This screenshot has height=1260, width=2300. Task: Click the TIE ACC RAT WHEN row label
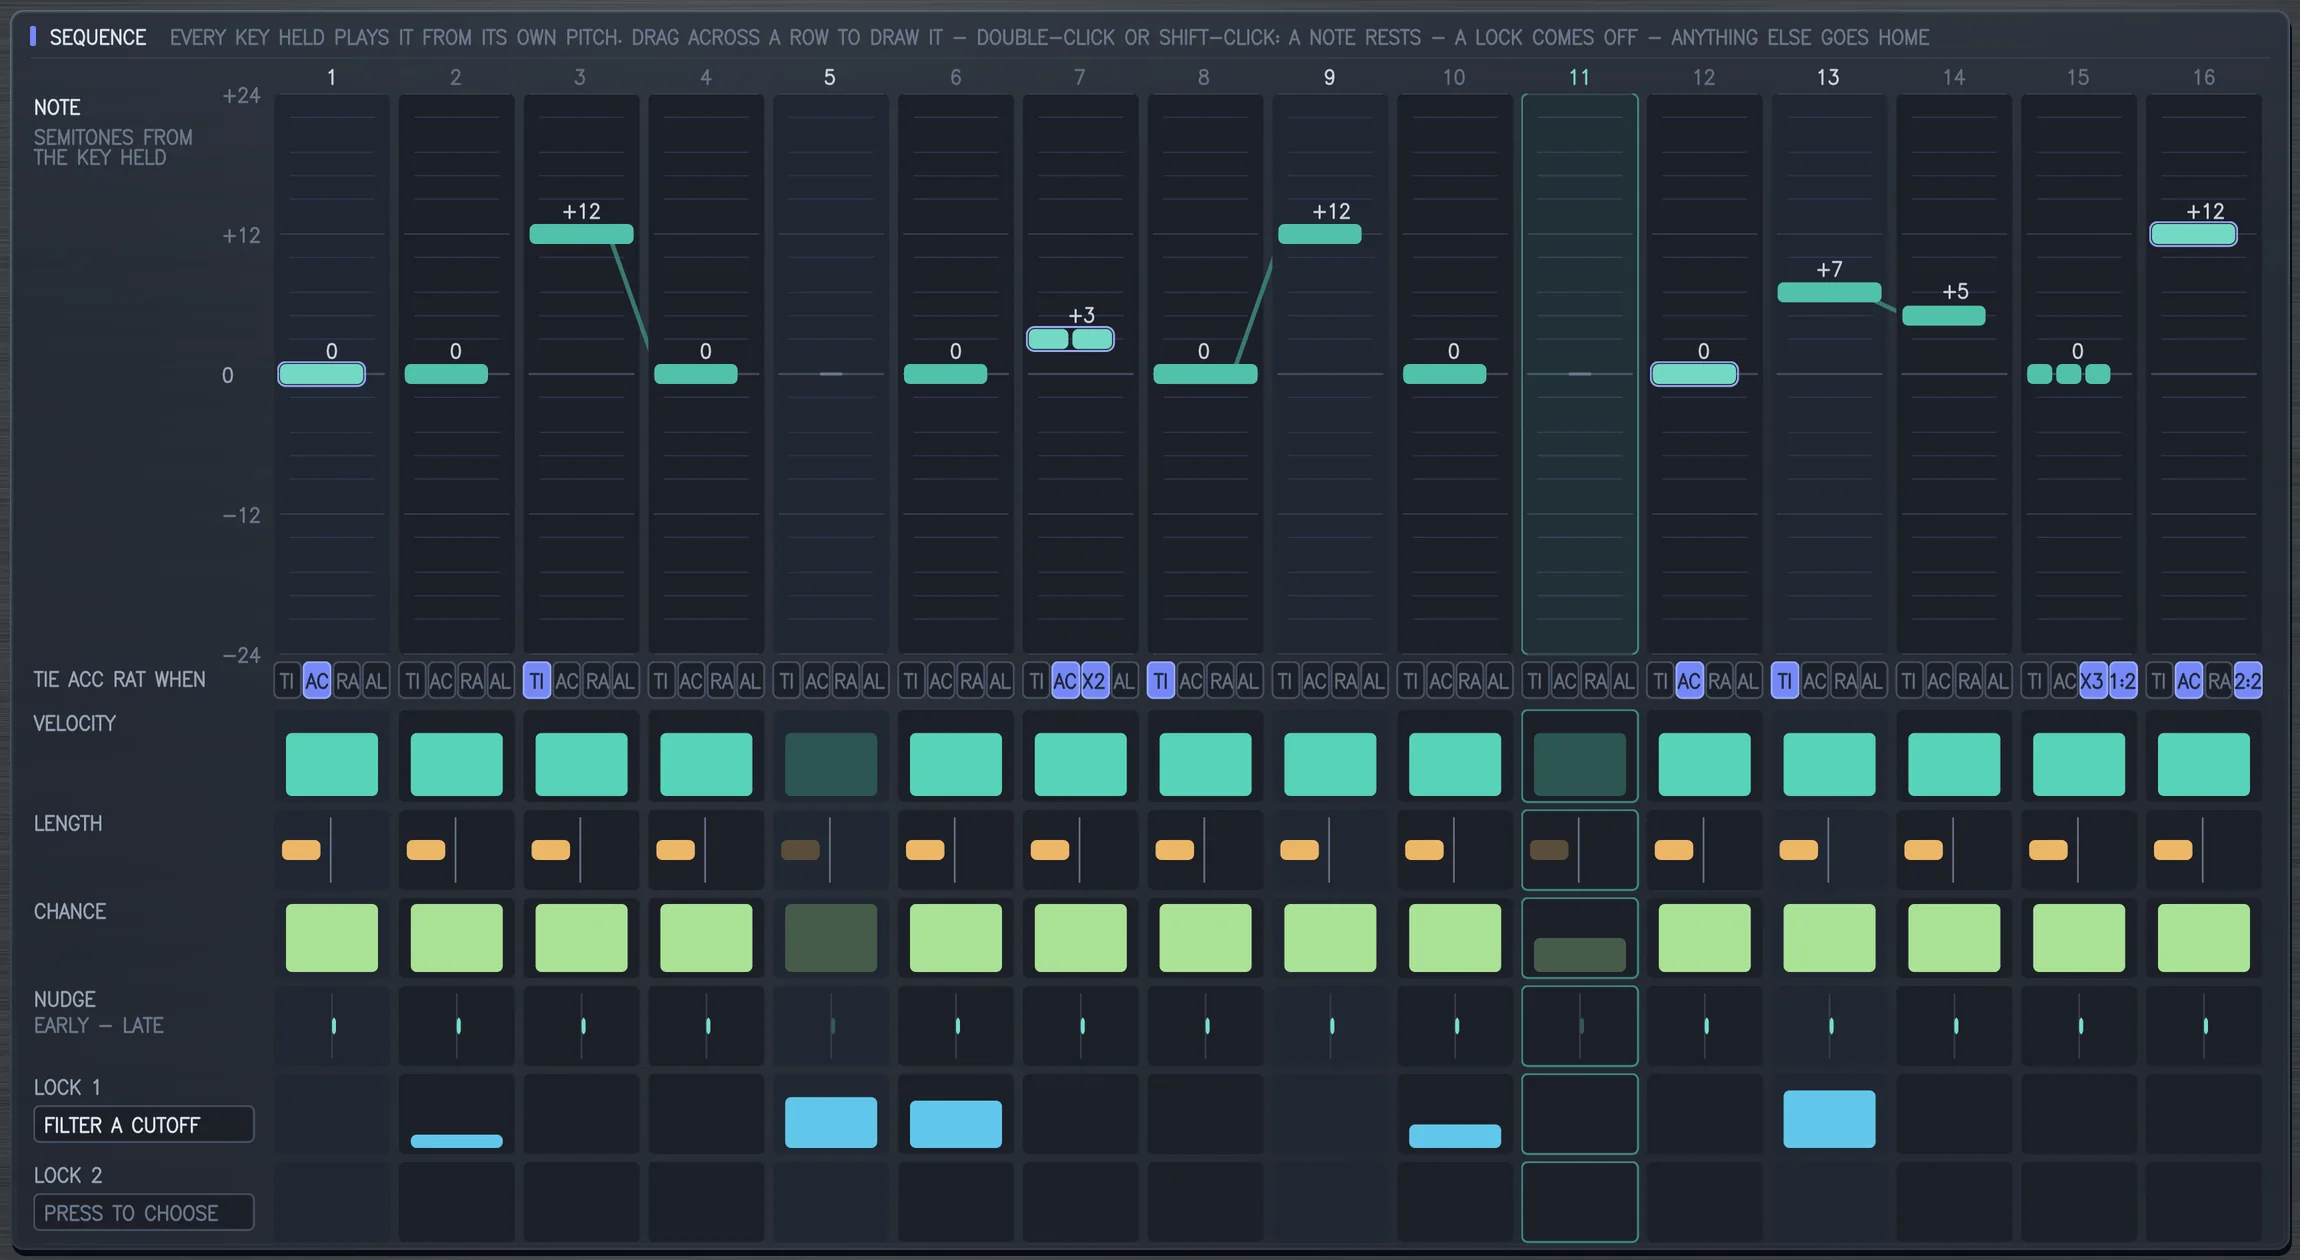coord(119,680)
